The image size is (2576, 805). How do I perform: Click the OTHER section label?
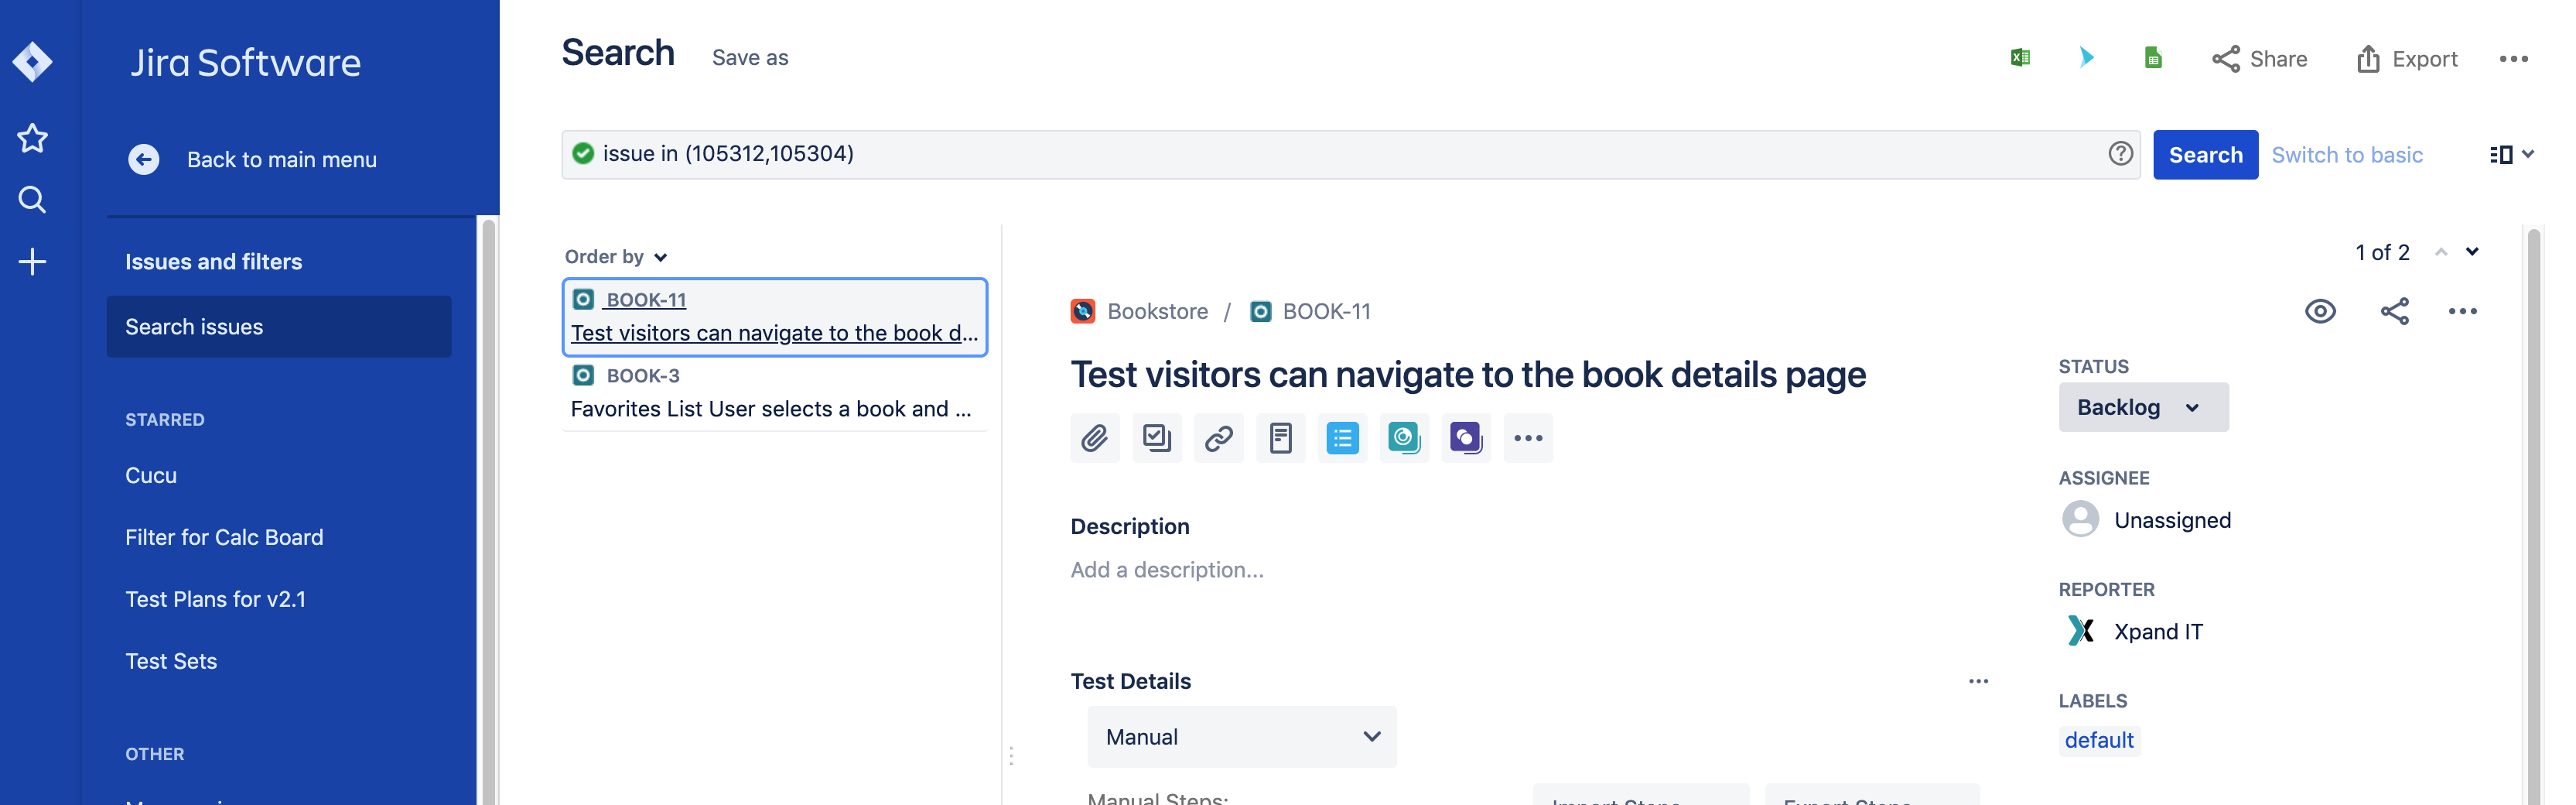[x=155, y=754]
